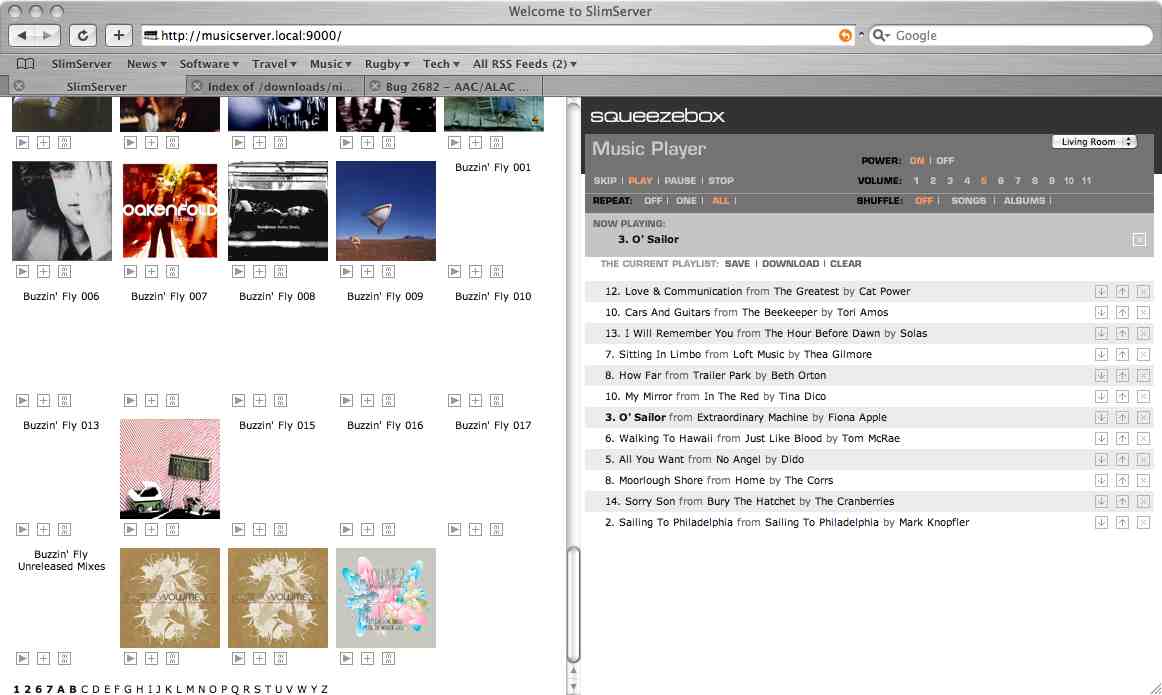Move Love & Communication down in playlist
Image resolution: width=1162 pixels, height=695 pixels.
[x=1101, y=292]
